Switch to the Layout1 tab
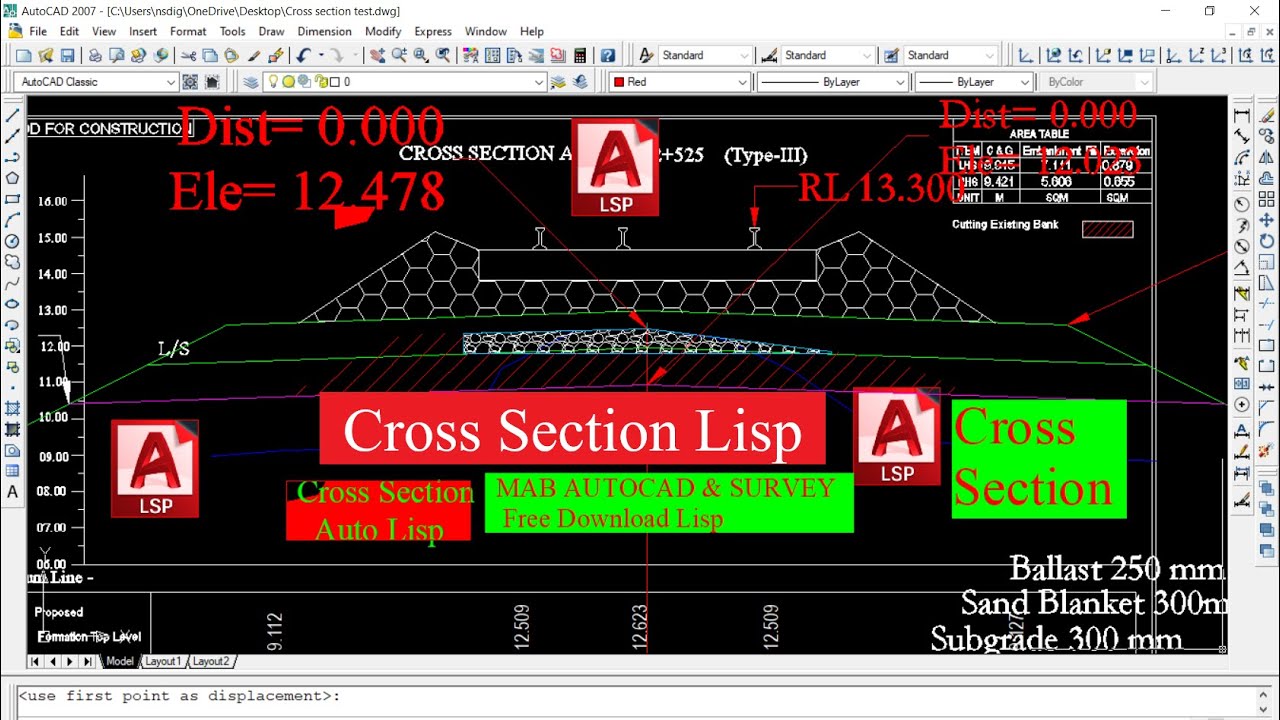The image size is (1280, 720). [x=163, y=661]
